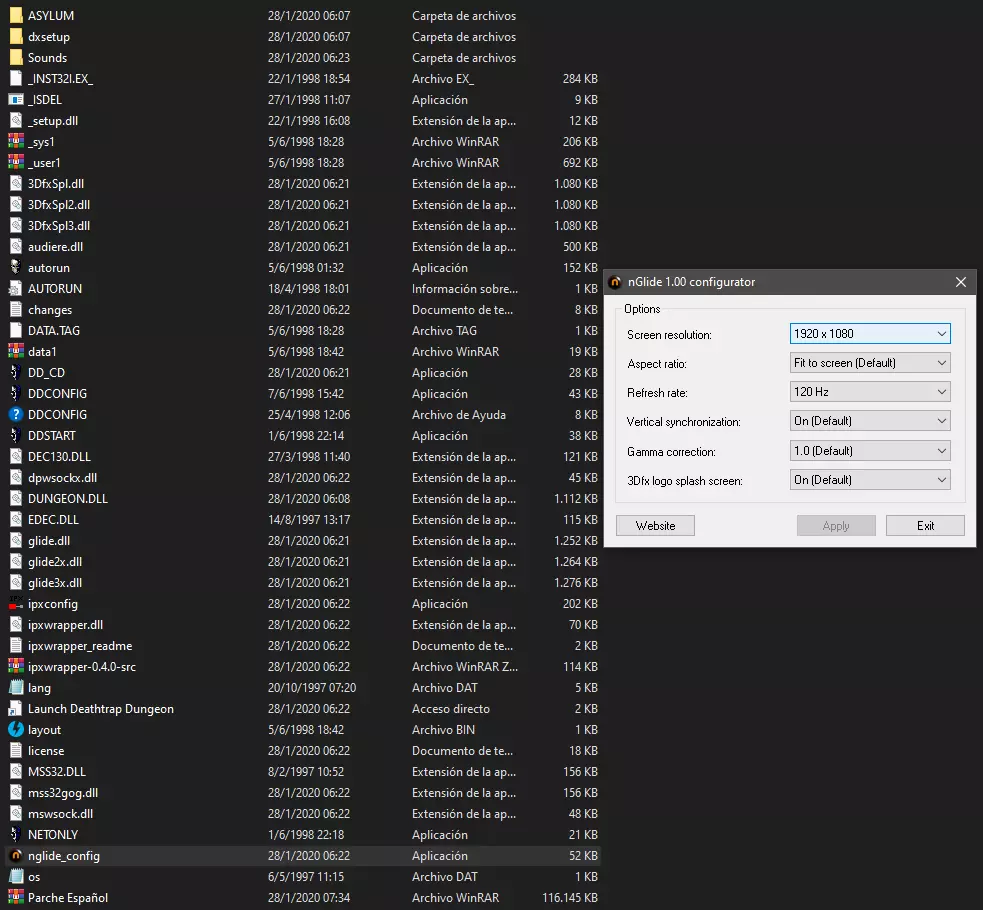Click the _user1 WinRAR archive icon

(16, 163)
